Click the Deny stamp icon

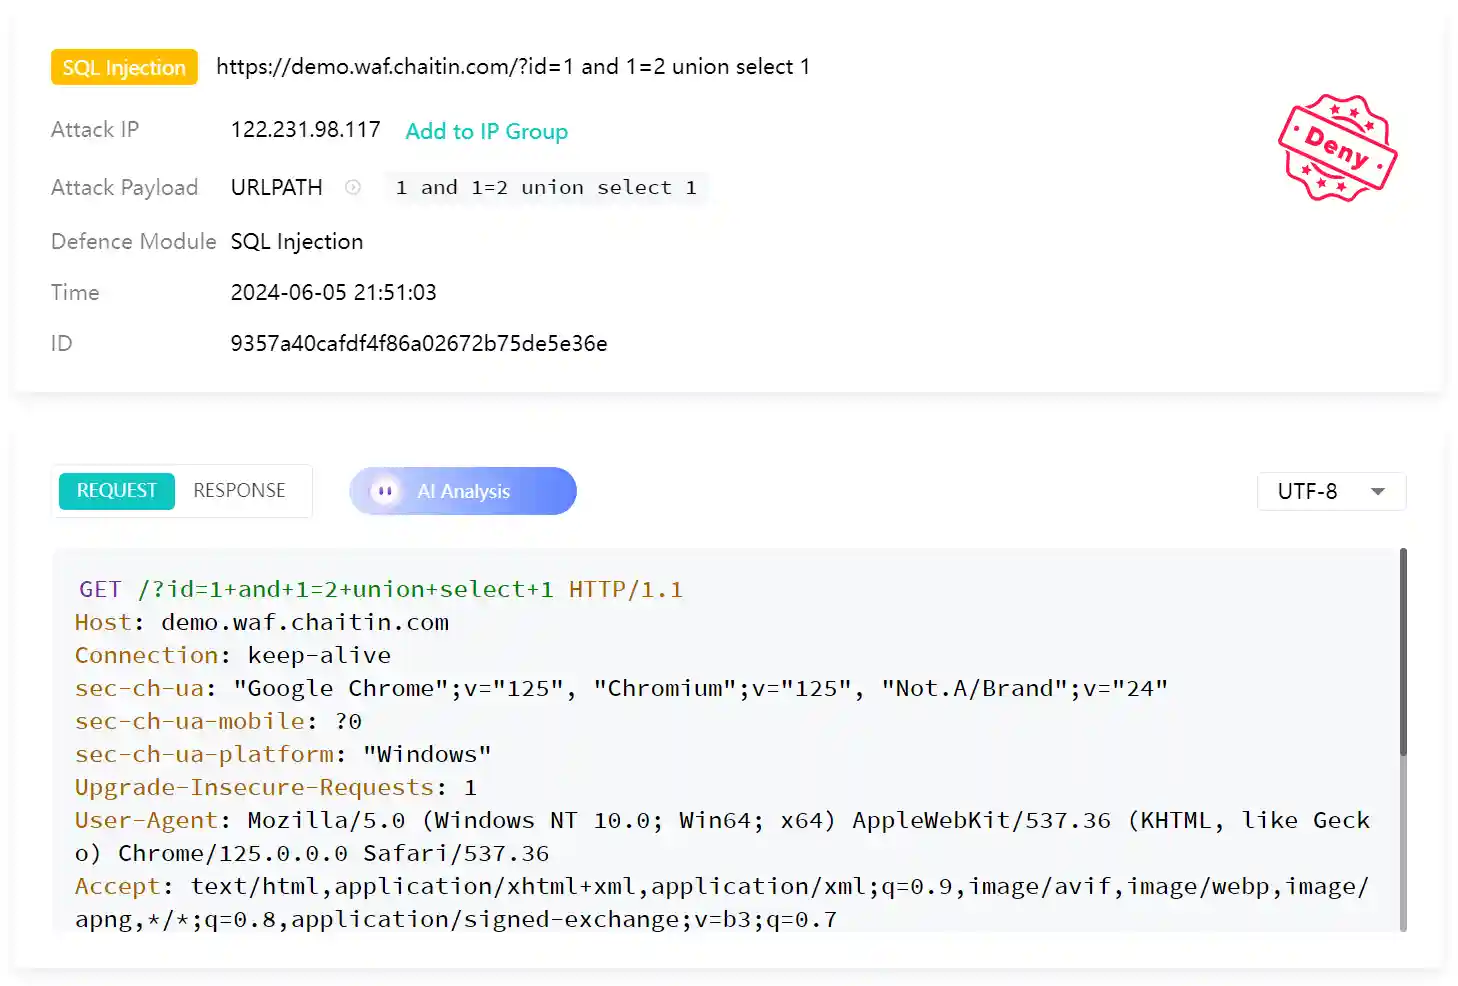[x=1337, y=148]
